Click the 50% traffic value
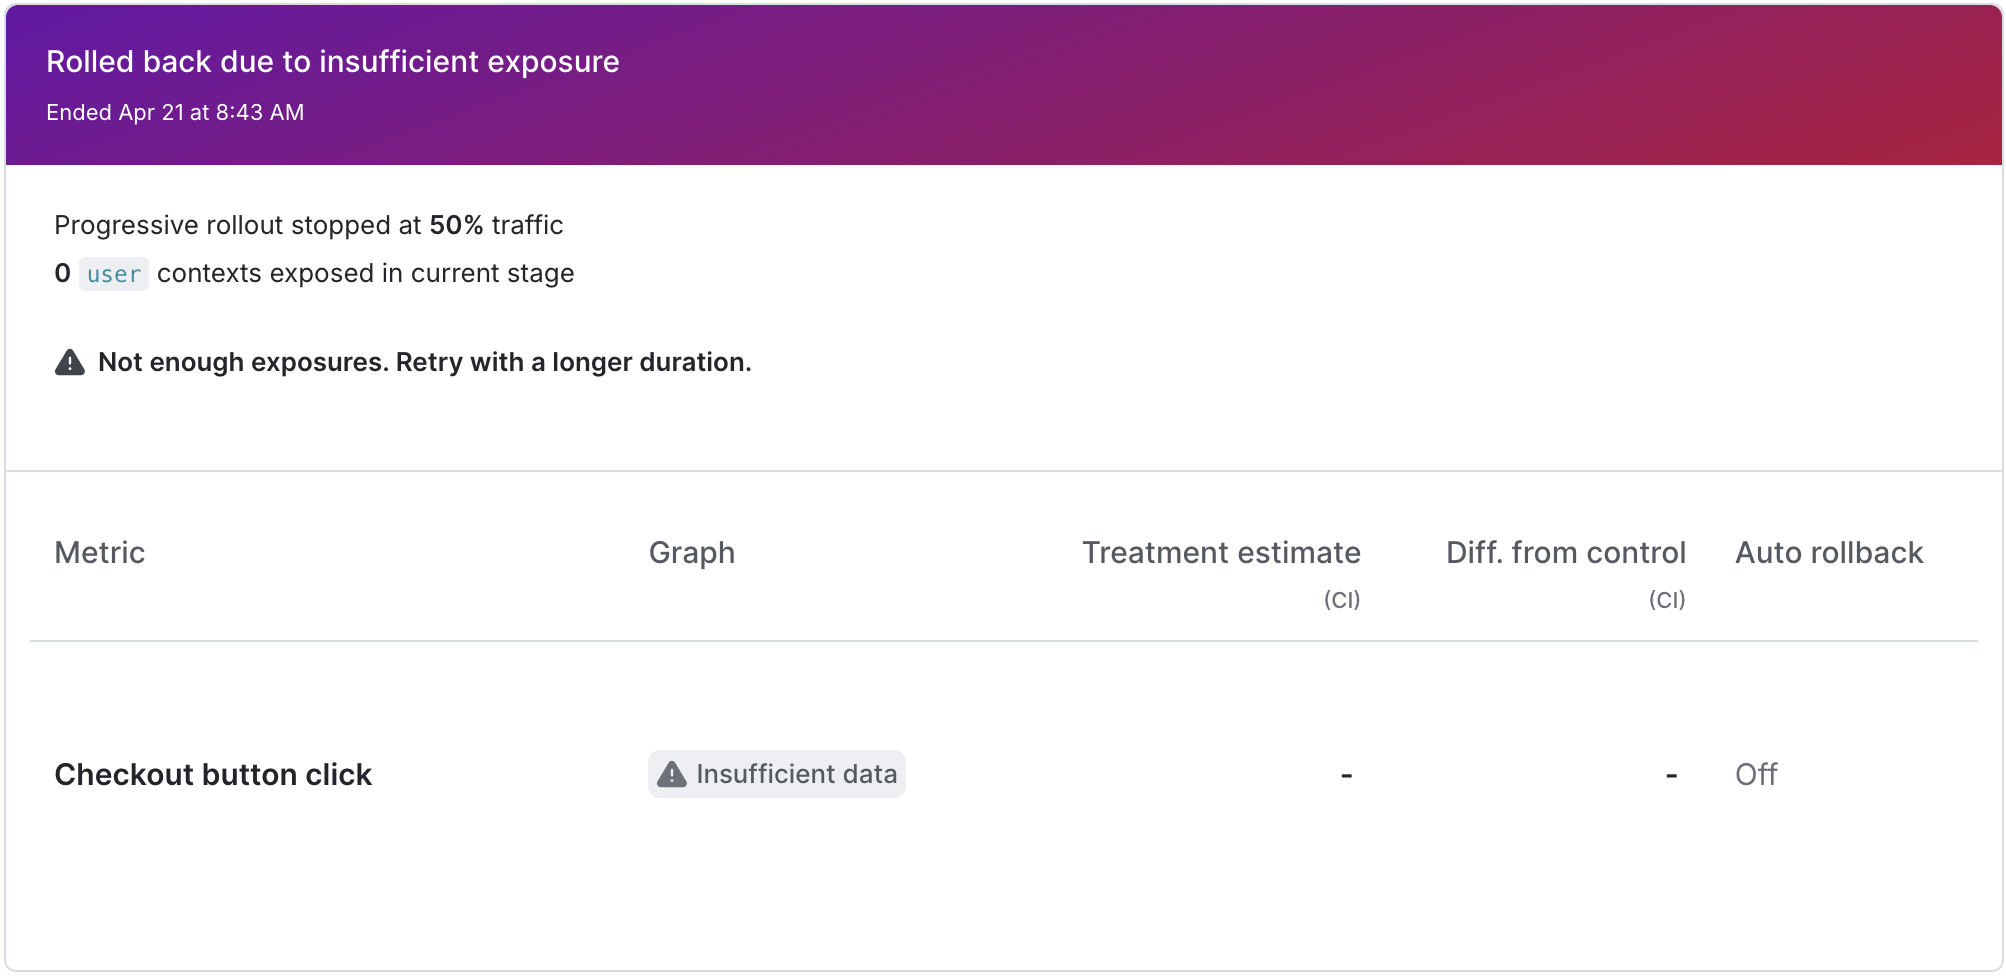Image resolution: width=2006 pixels, height=976 pixels. [x=456, y=225]
